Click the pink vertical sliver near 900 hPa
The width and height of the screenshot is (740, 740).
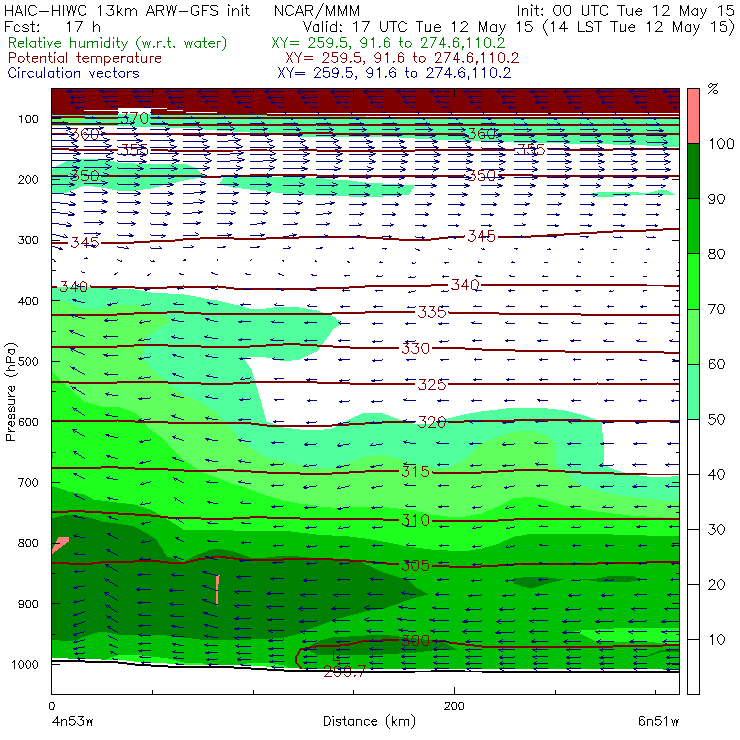pos(217,589)
